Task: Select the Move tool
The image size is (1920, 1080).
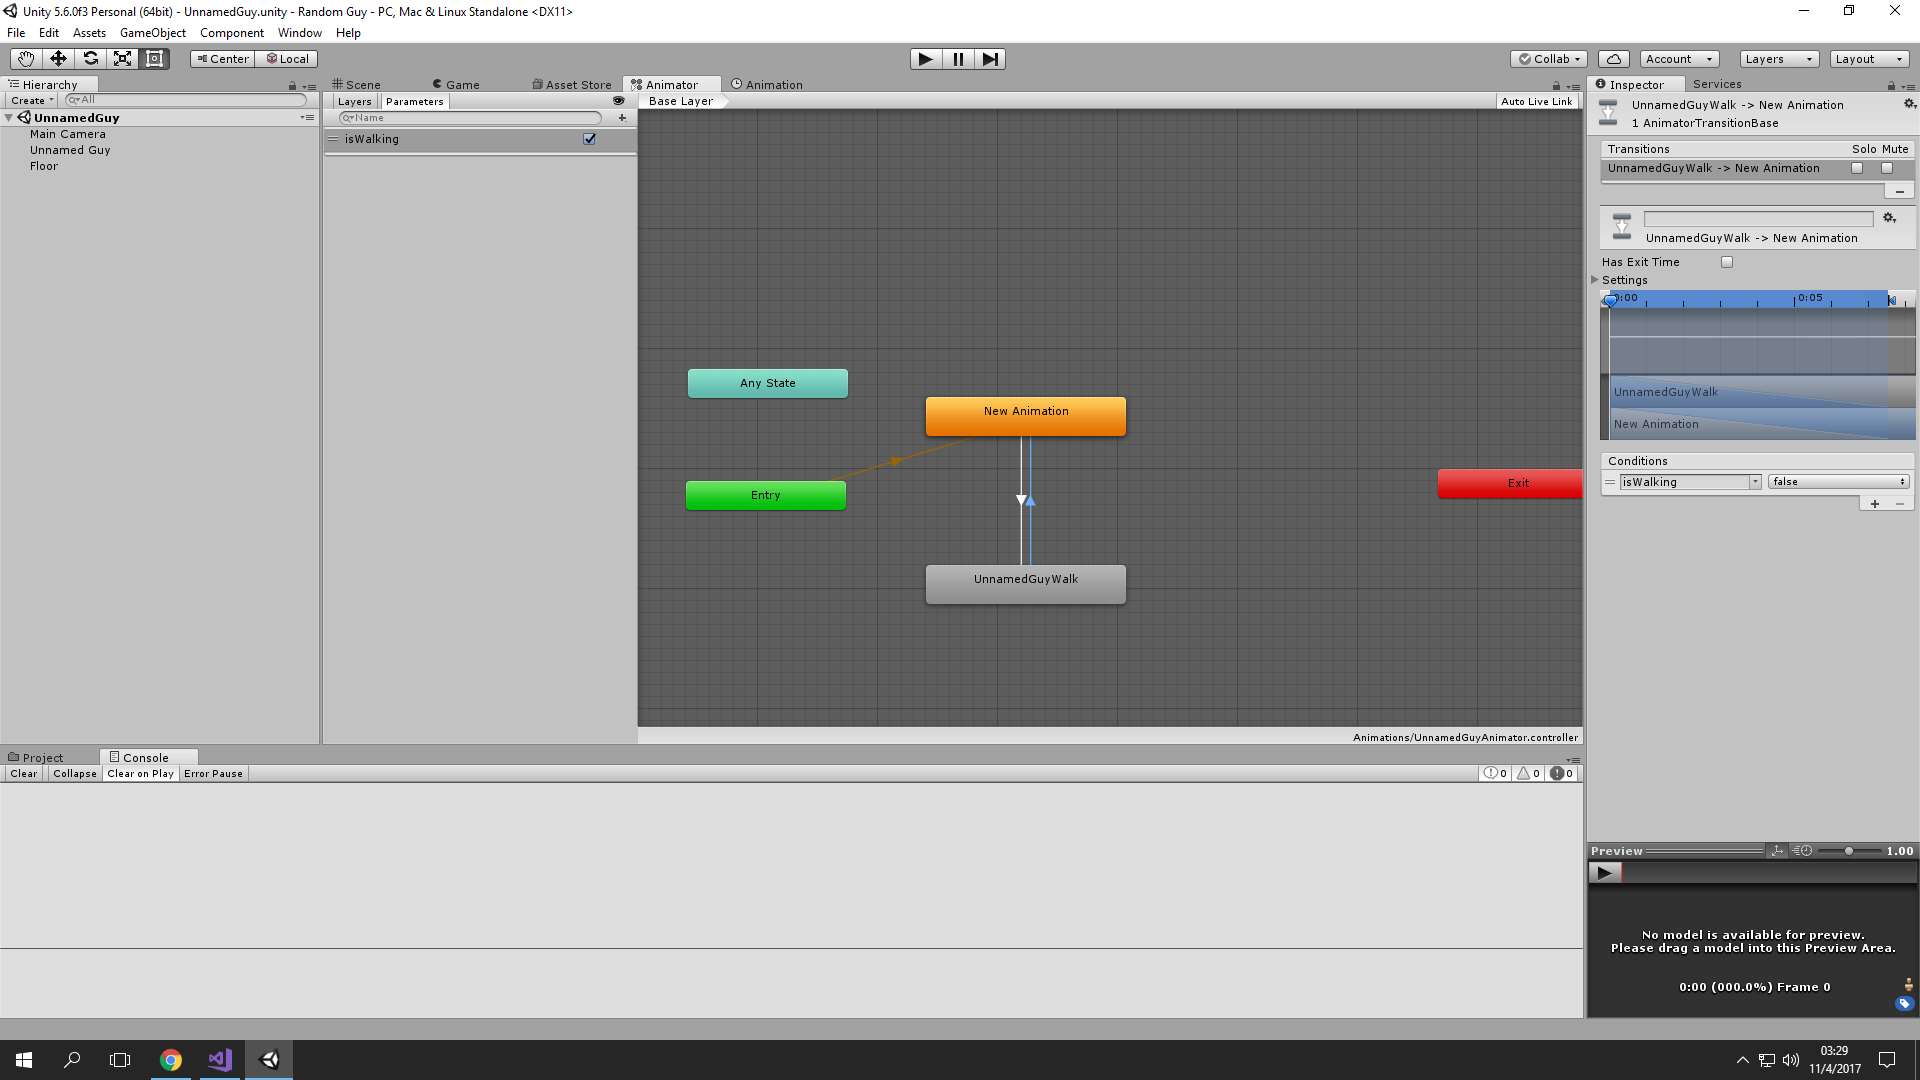Action: pyautogui.click(x=58, y=59)
